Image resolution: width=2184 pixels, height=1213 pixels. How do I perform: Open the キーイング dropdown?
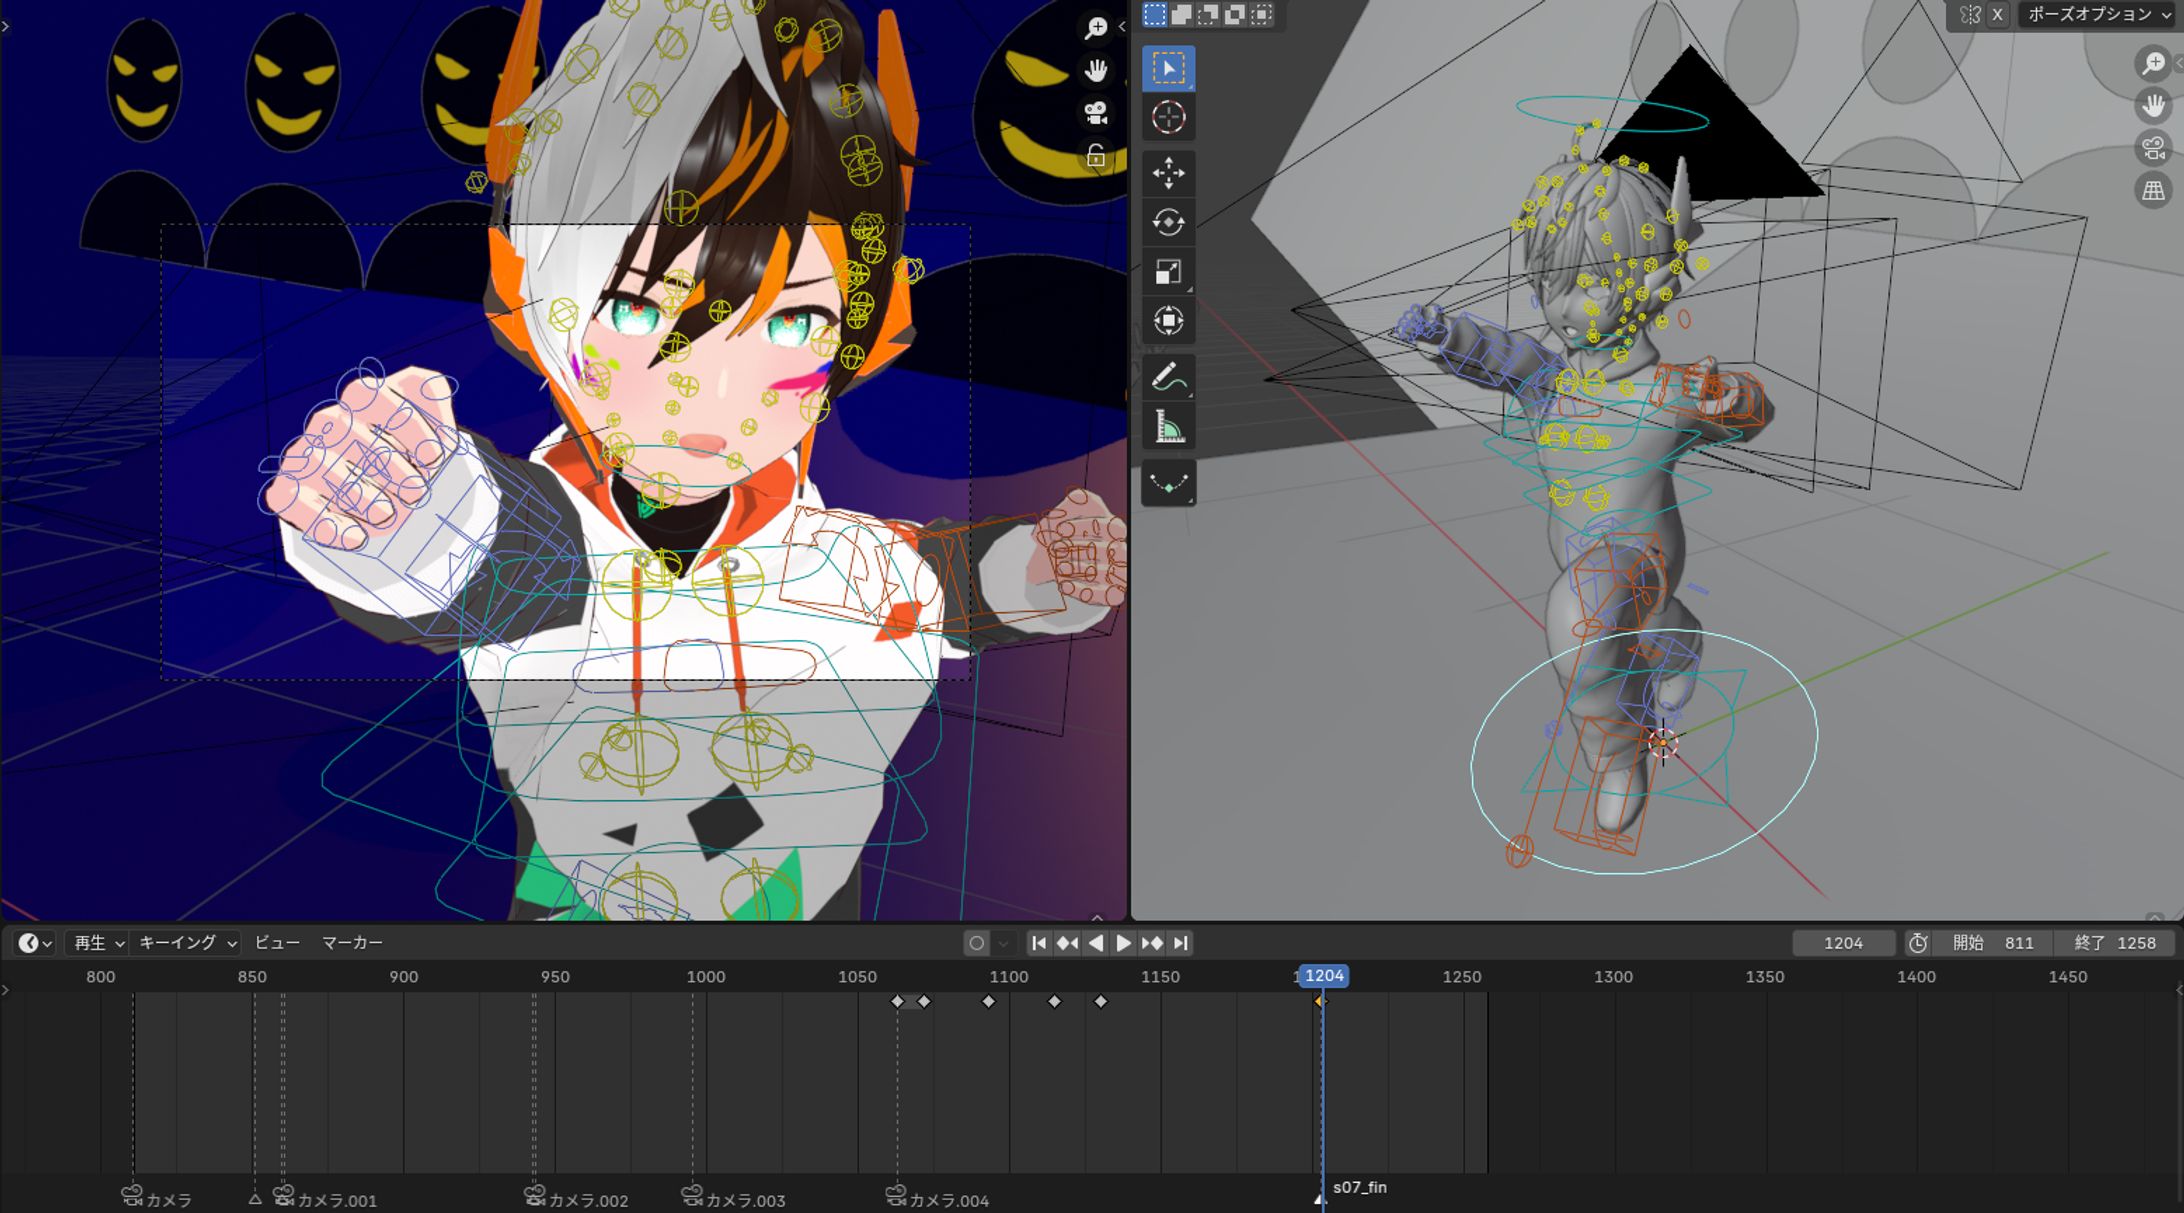187,943
